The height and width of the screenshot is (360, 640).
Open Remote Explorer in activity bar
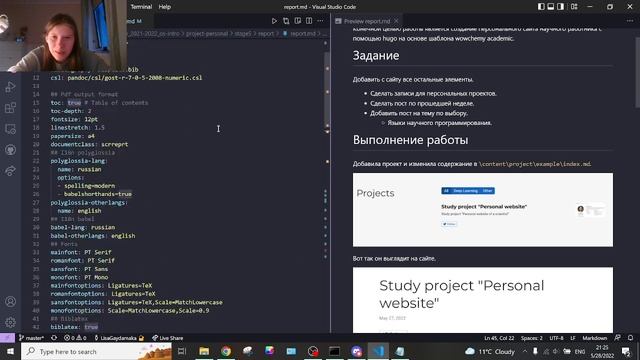10,129
